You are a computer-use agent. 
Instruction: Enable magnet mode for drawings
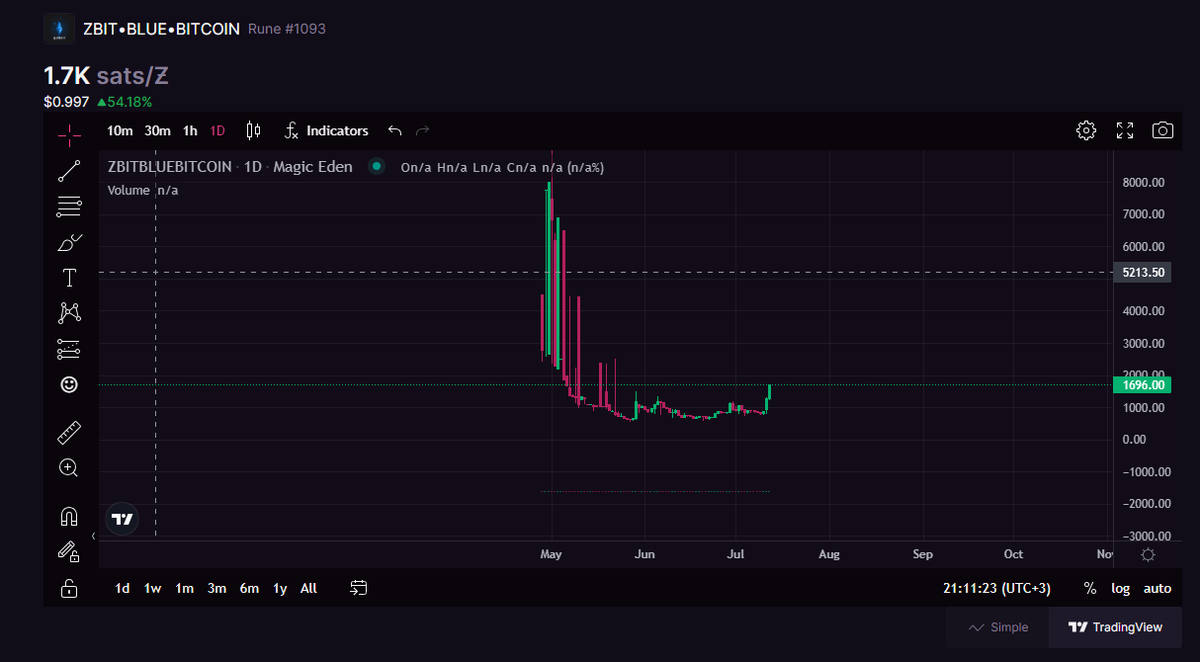(x=69, y=514)
